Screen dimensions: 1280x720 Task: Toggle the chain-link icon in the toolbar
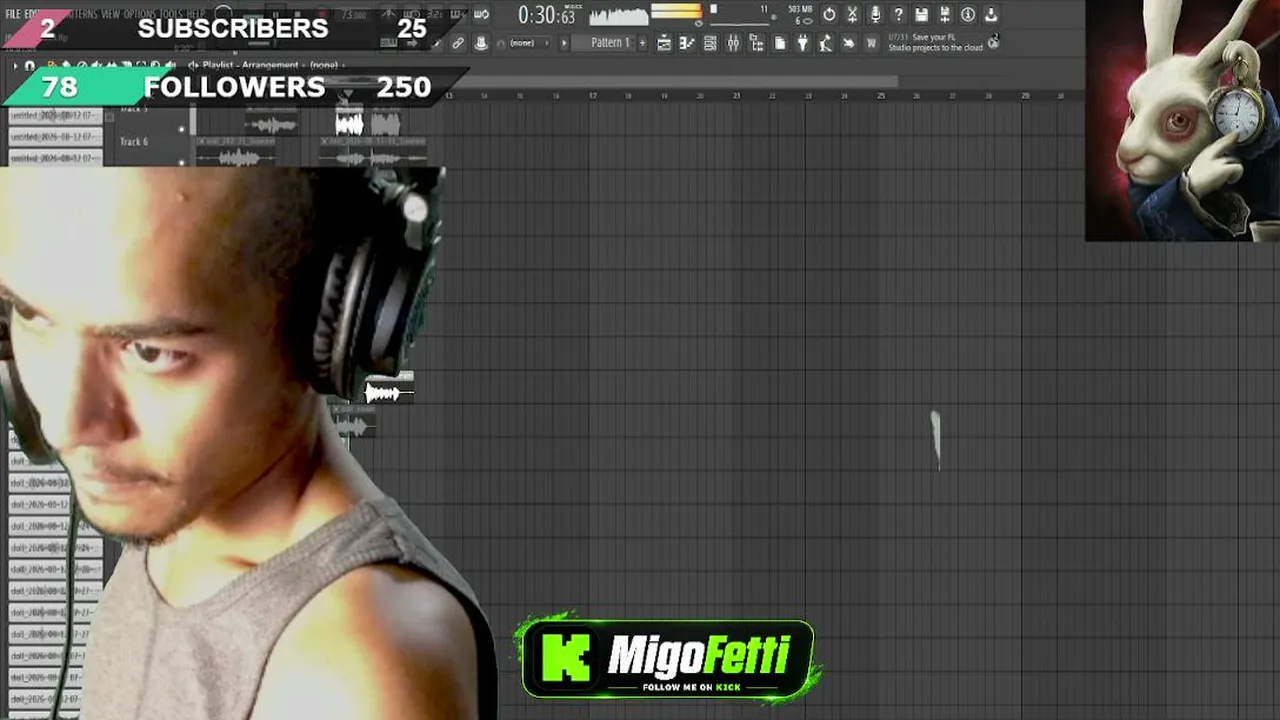[457, 43]
